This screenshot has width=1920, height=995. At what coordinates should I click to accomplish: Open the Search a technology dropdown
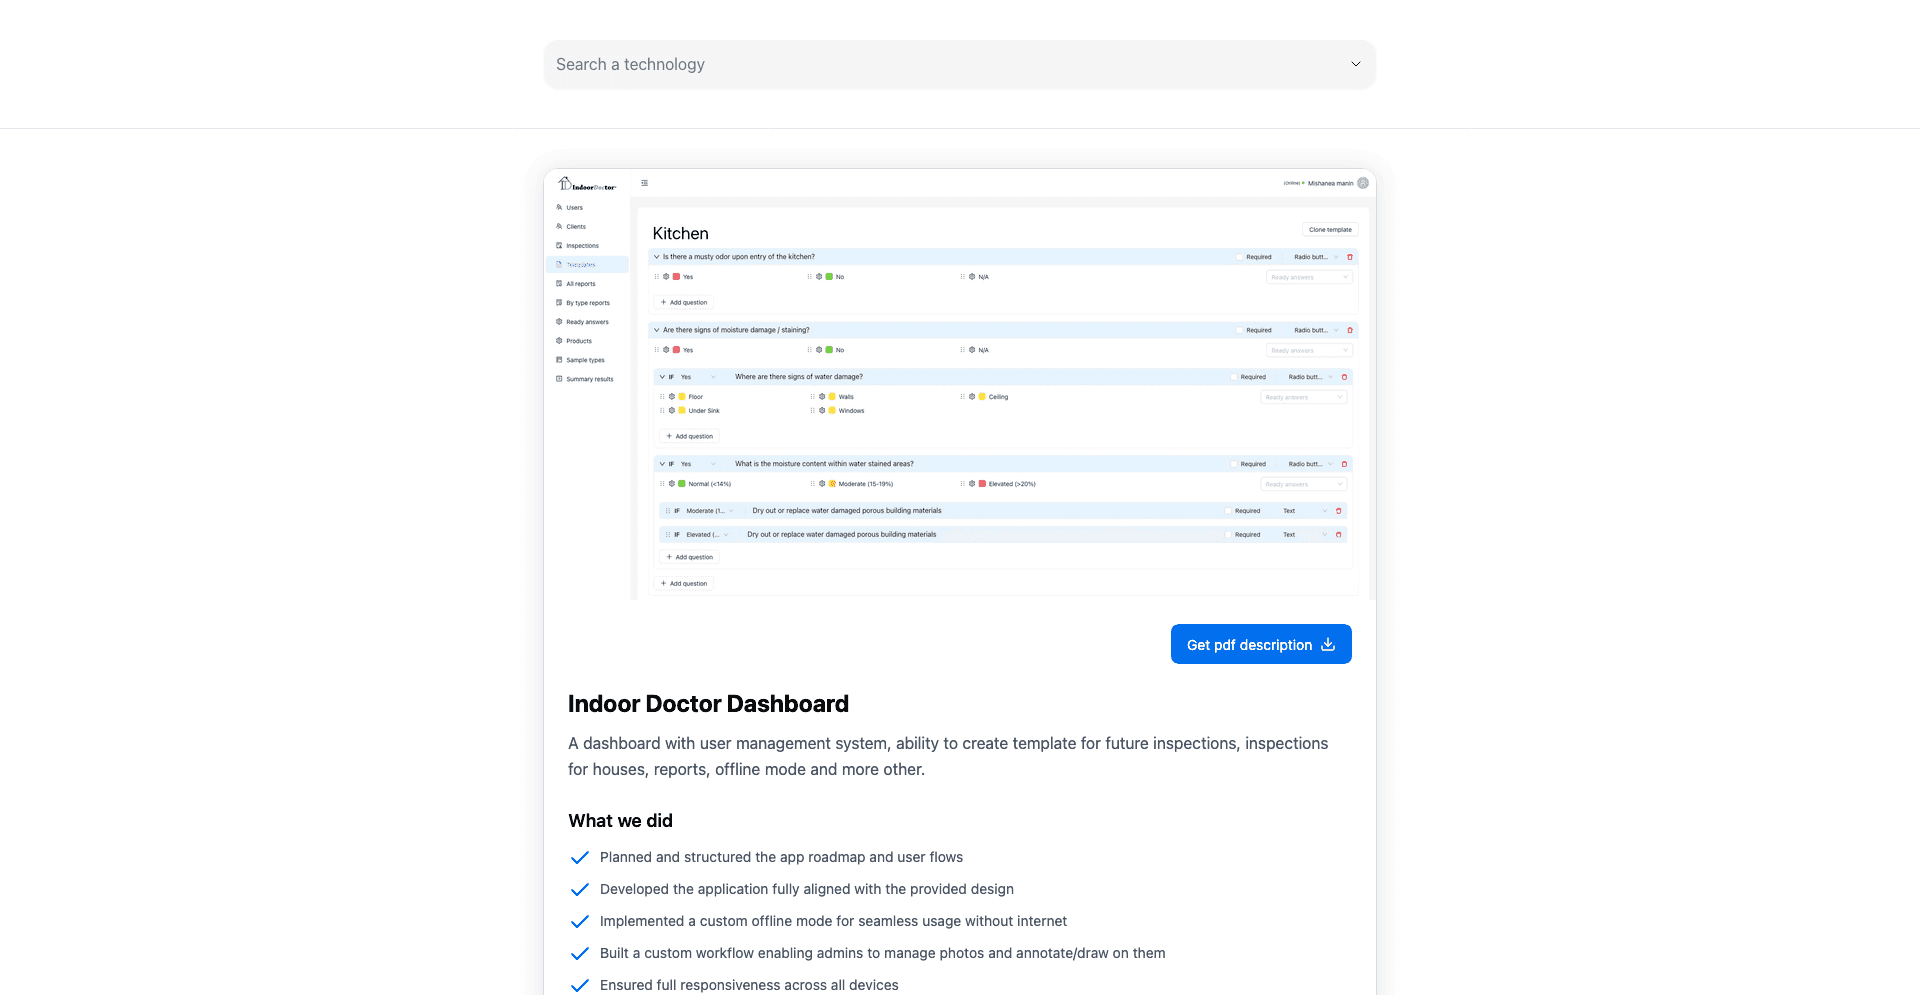[959, 64]
